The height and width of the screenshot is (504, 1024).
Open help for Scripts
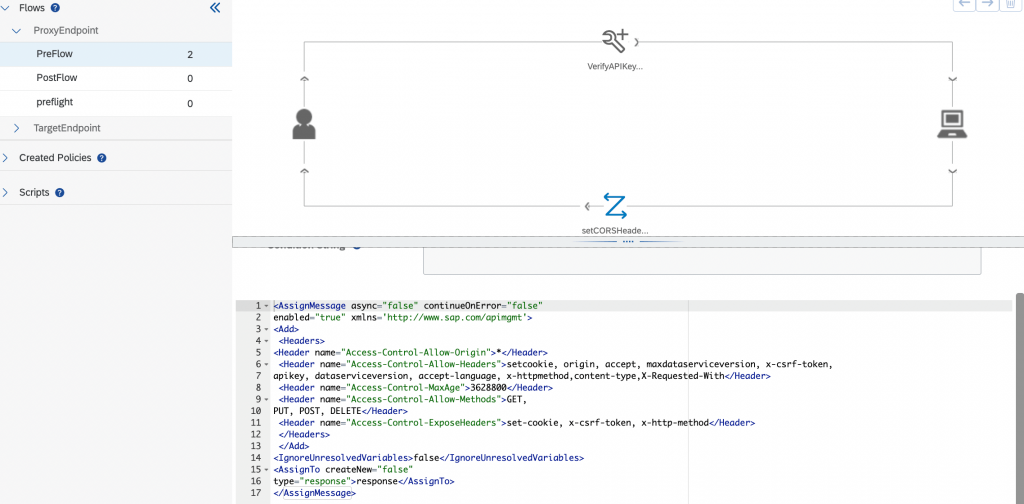59,193
